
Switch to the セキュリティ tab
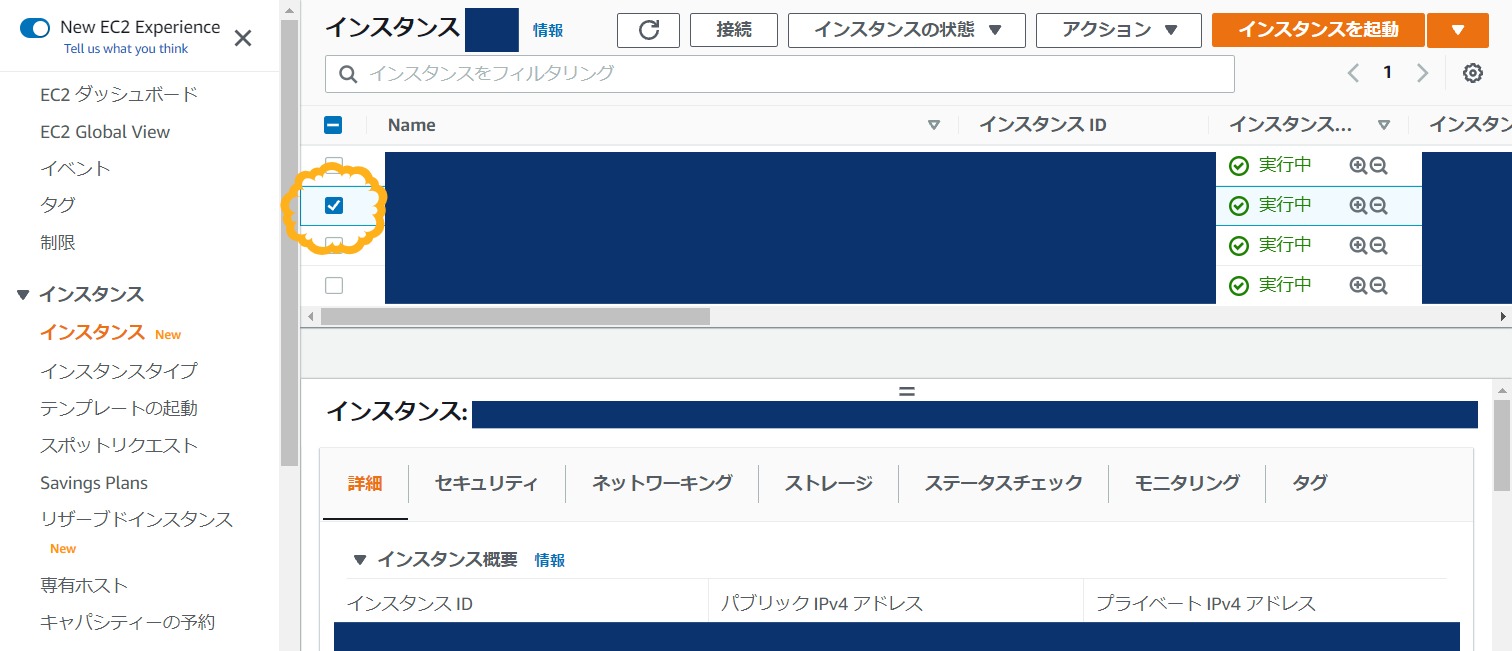pos(486,482)
